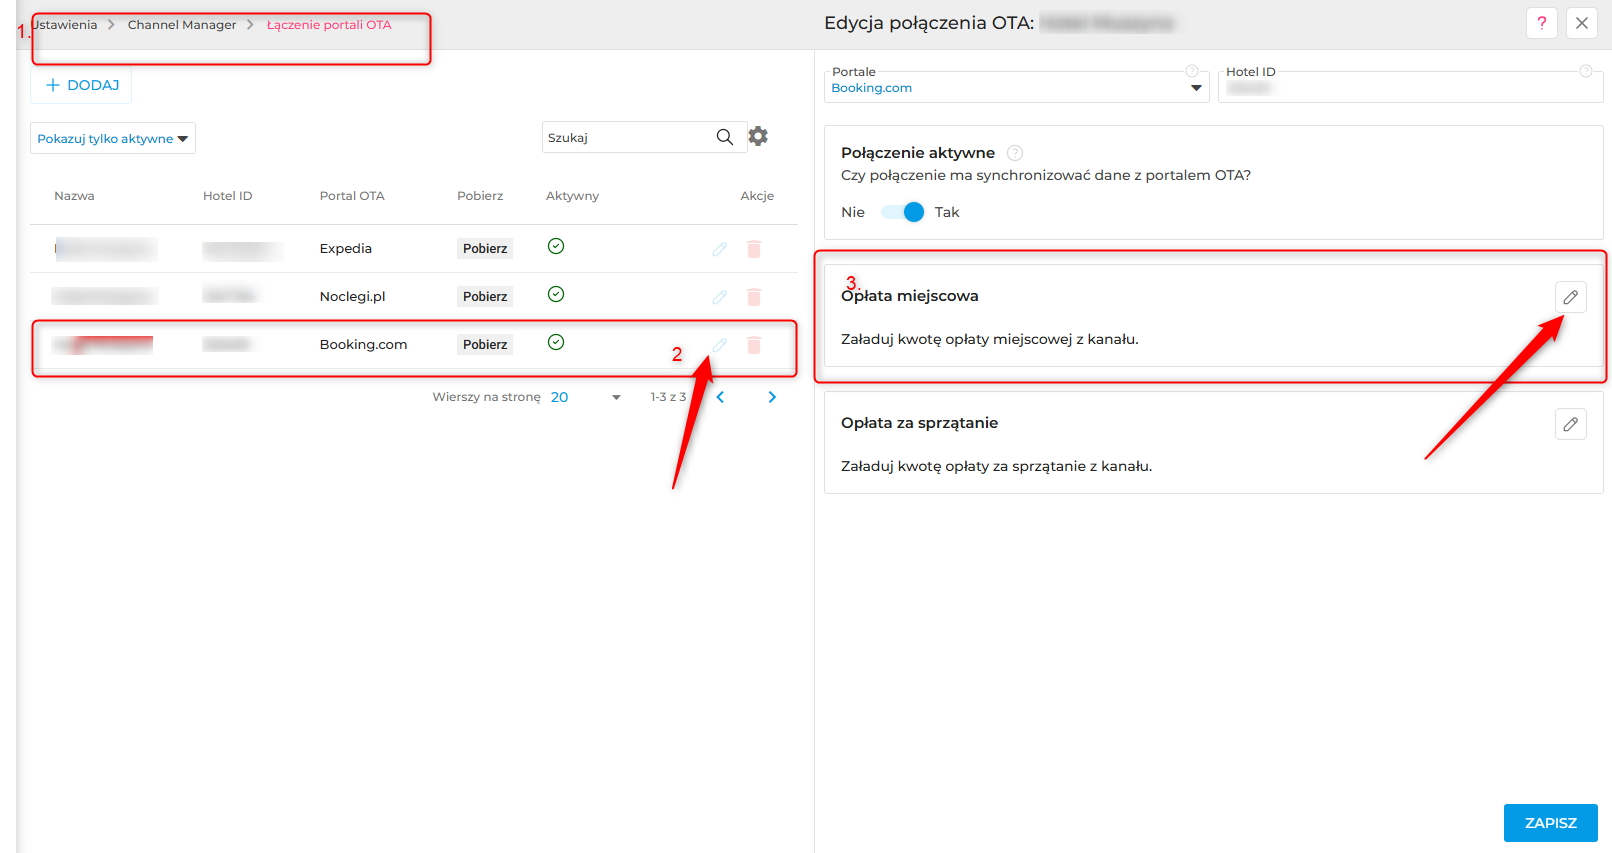
Task: Save with the ZAPISZ button
Action: (1551, 823)
